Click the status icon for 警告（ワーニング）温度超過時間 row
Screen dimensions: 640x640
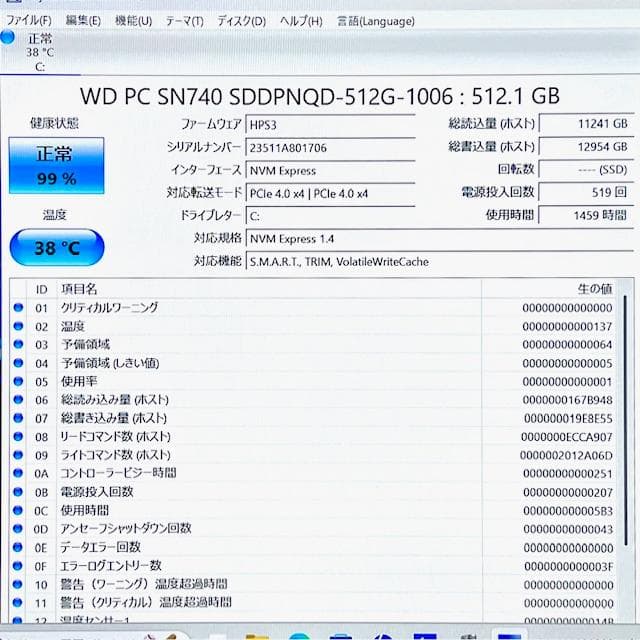tap(18, 584)
